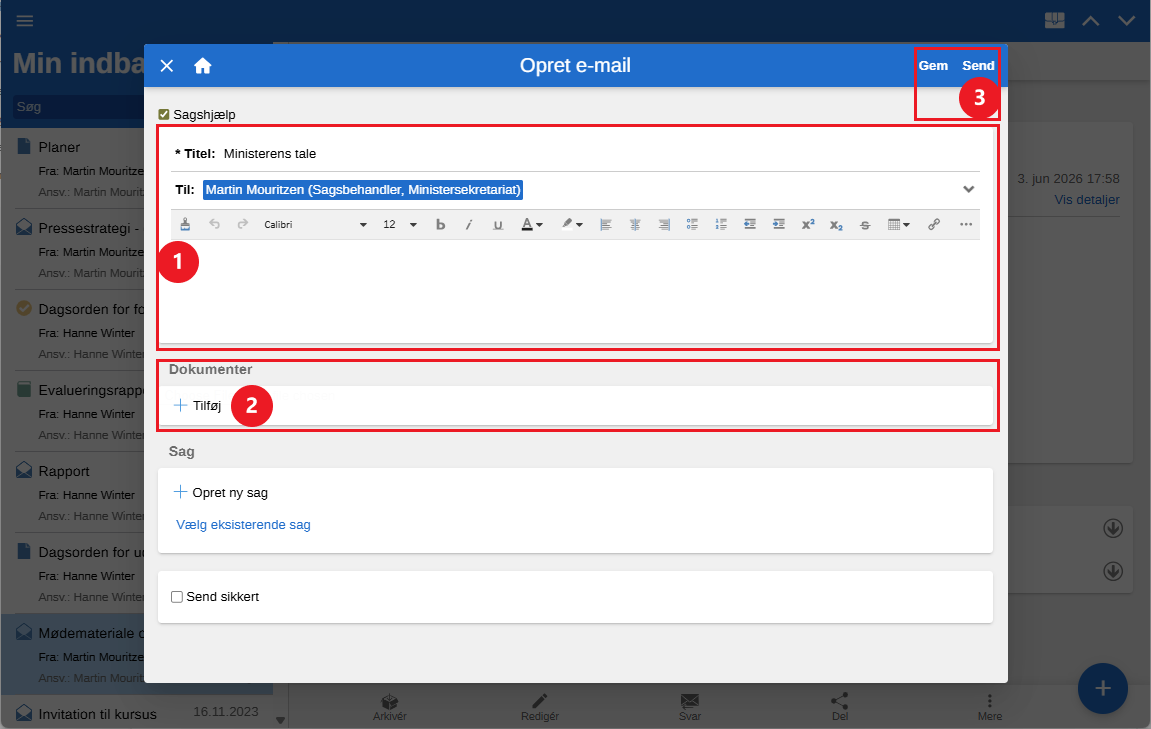Go to previous item with up chevron
1151x729 pixels.
(1091, 21)
